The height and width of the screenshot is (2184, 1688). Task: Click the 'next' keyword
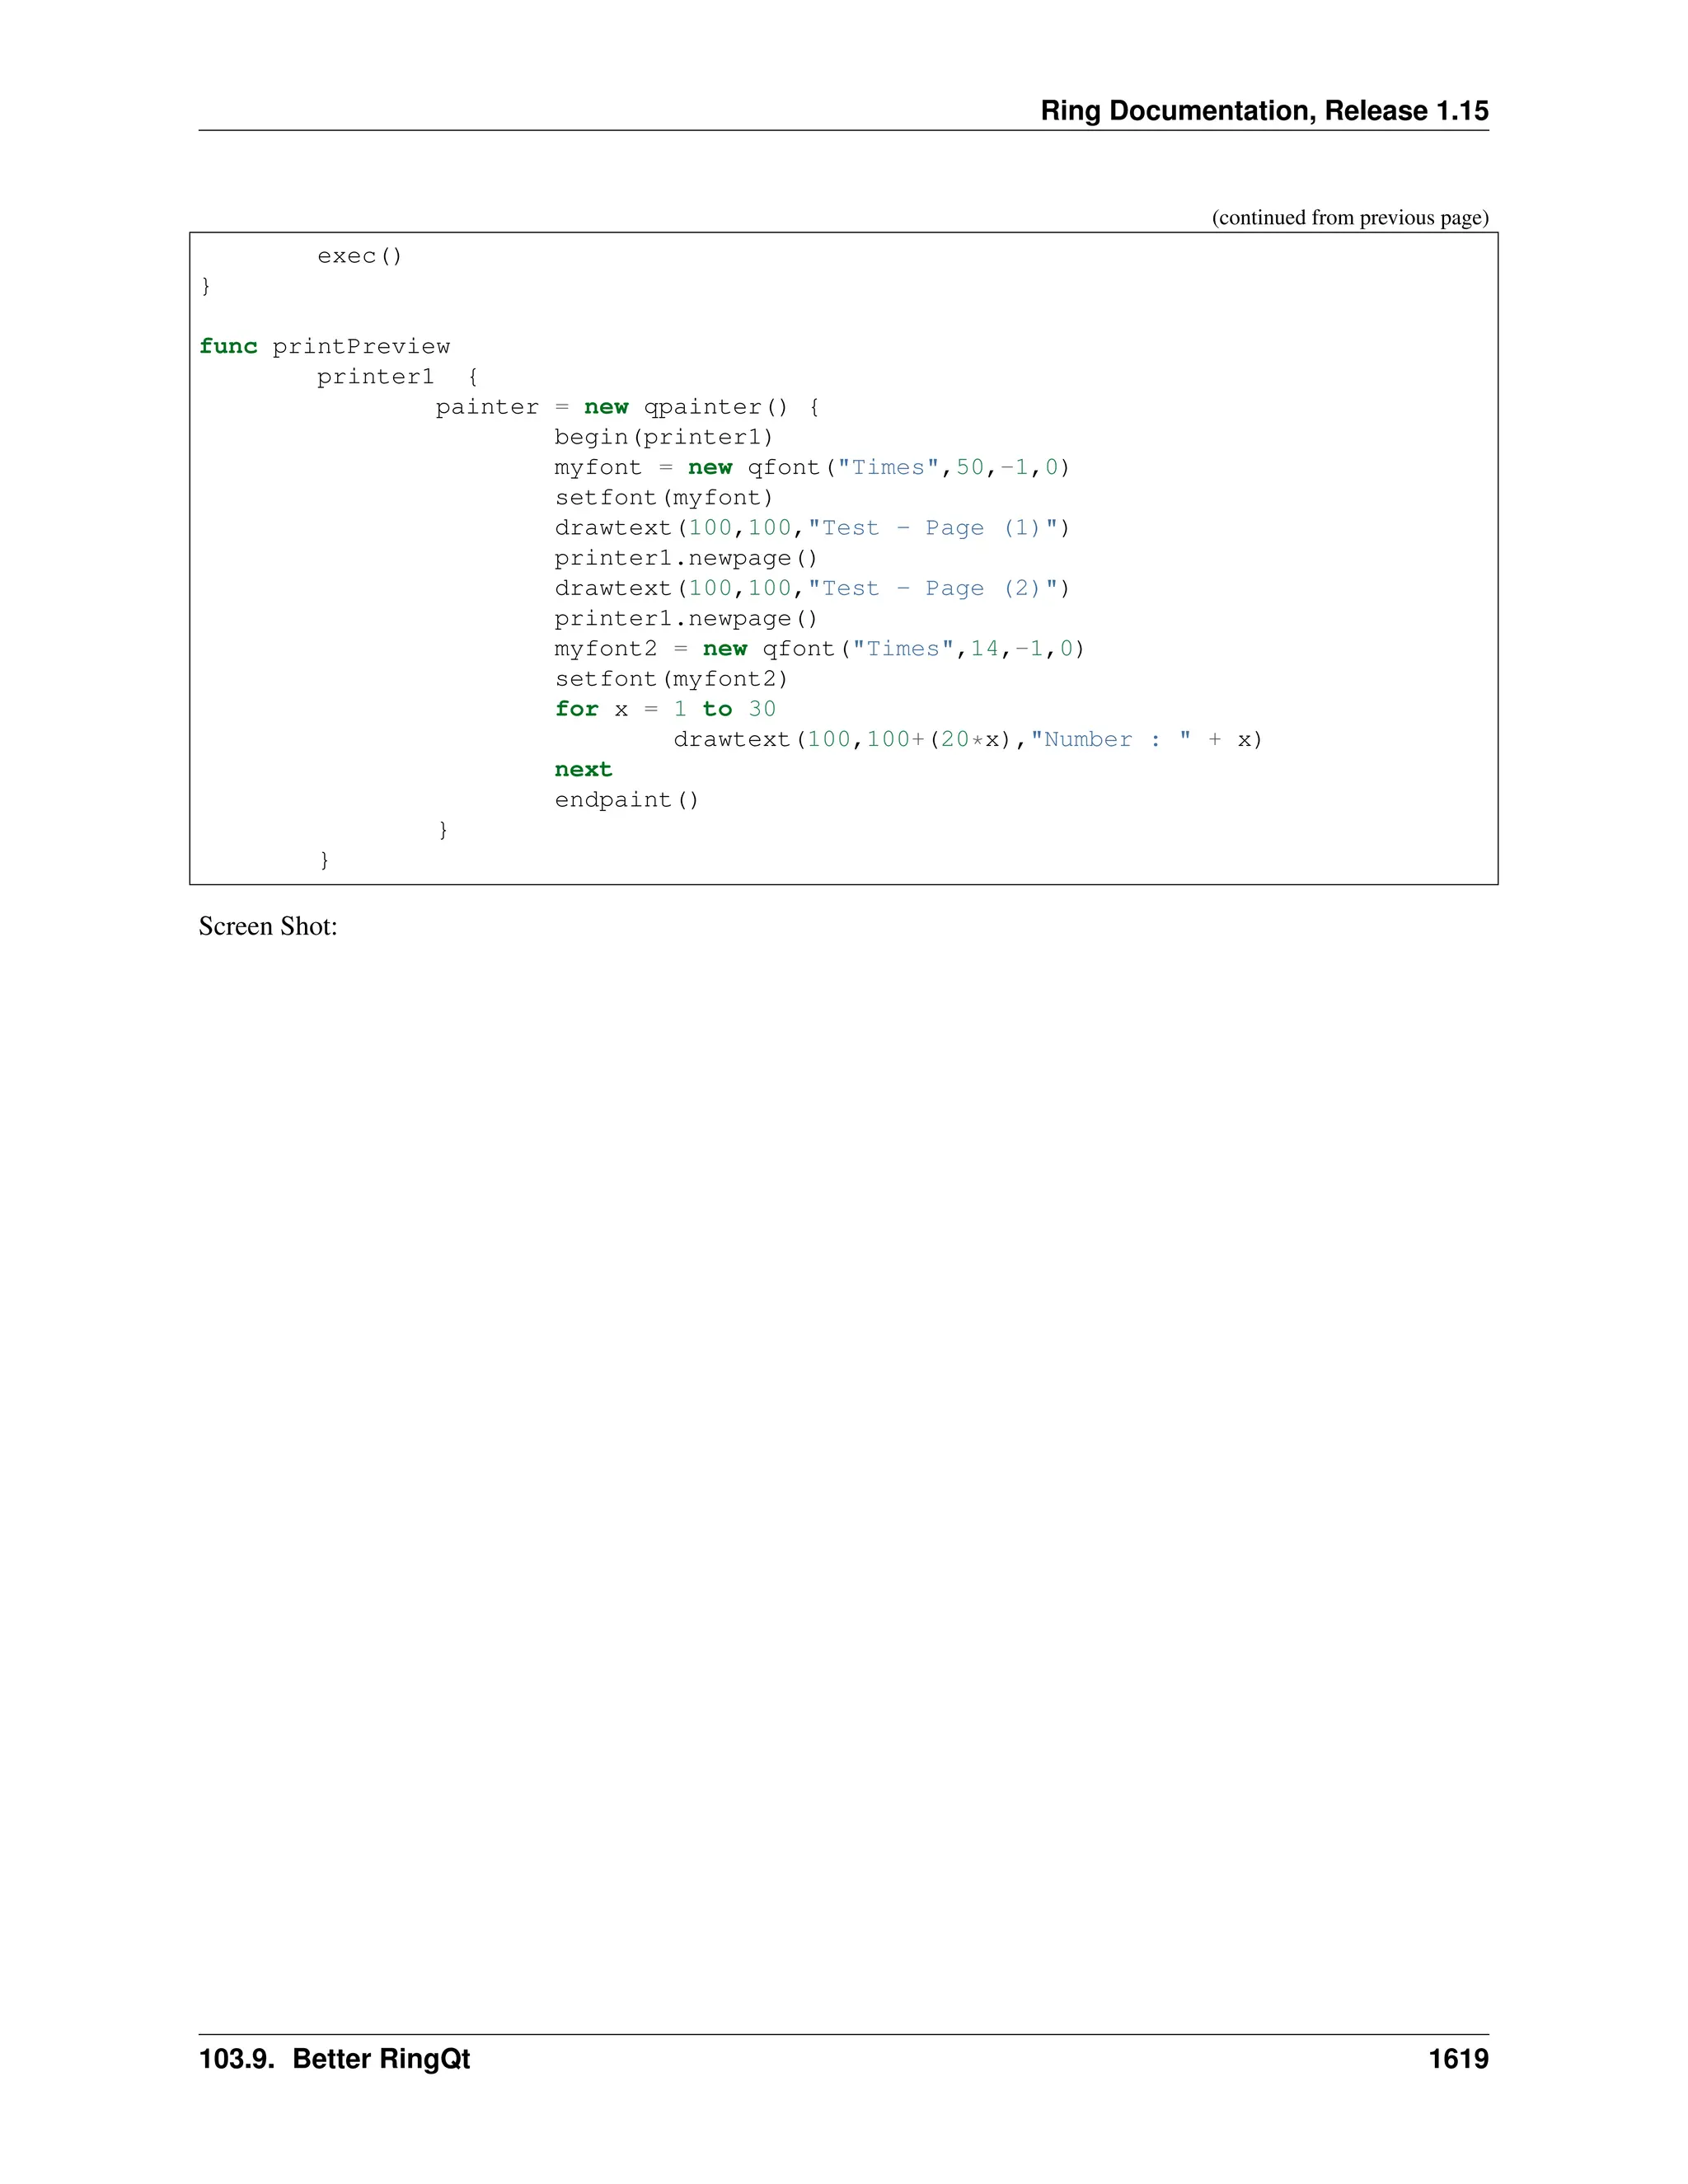coord(583,769)
